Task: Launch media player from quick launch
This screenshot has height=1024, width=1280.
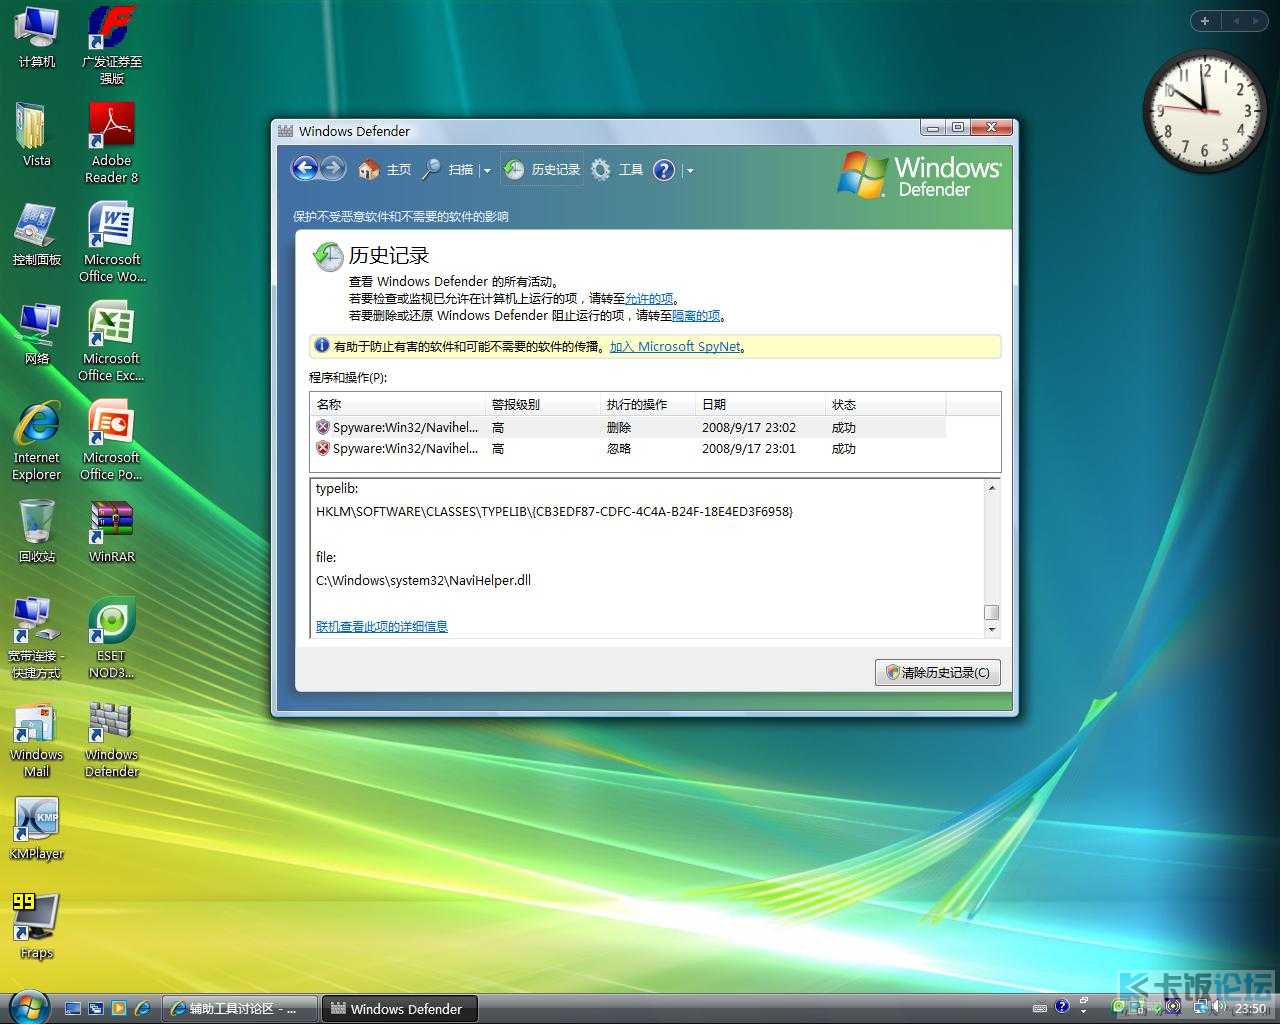Action: [x=119, y=1008]
